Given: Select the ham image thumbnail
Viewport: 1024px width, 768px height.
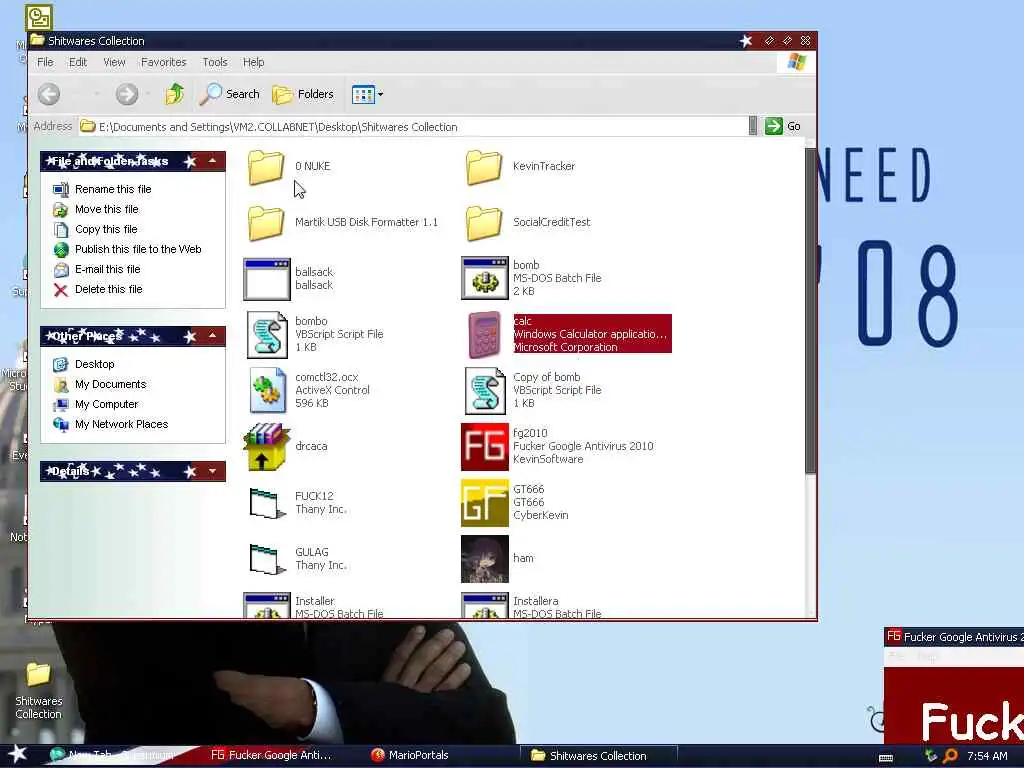Looking at the screenshot, I should tap(485, 559).
